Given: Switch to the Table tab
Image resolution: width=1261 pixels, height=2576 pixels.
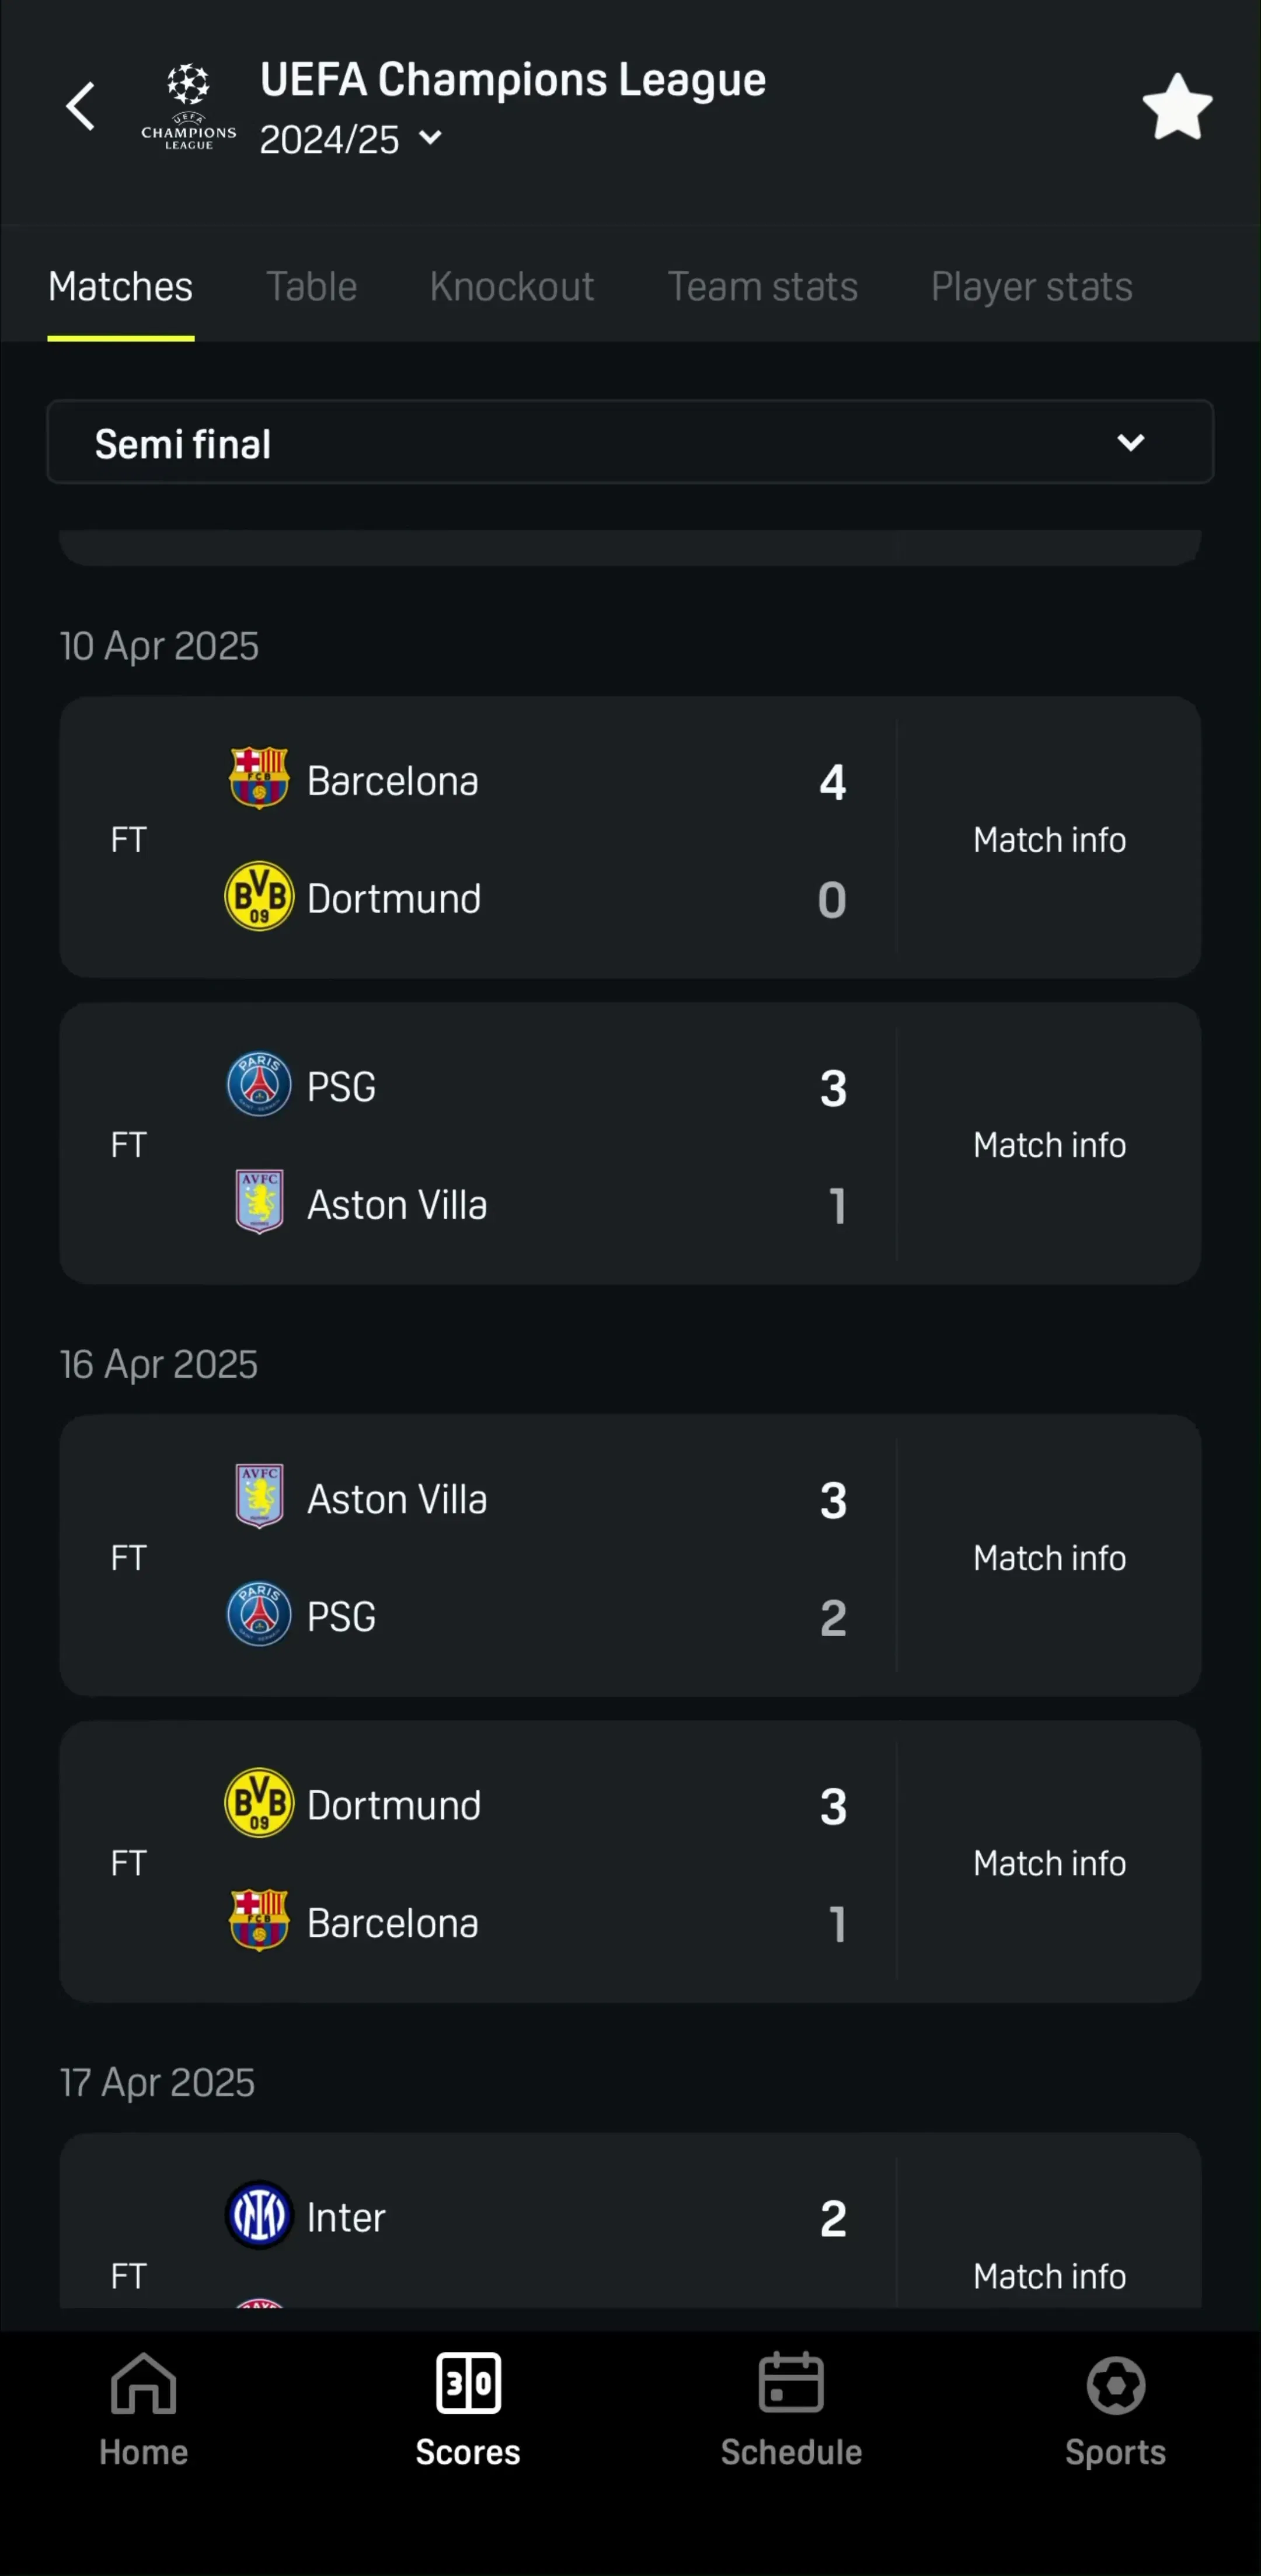Looking at the screenshot, I should pos(311,287).
